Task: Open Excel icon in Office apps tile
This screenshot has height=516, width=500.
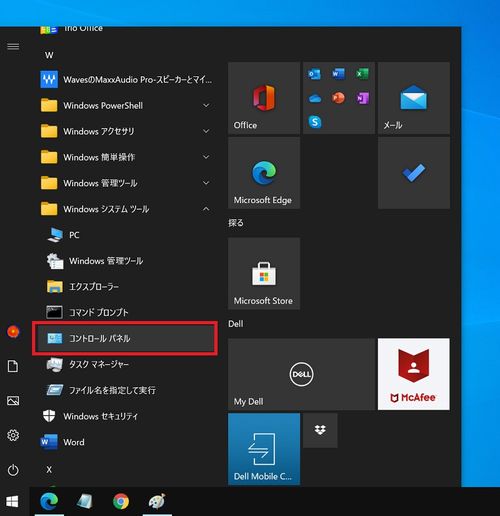Action: point(362,74)
